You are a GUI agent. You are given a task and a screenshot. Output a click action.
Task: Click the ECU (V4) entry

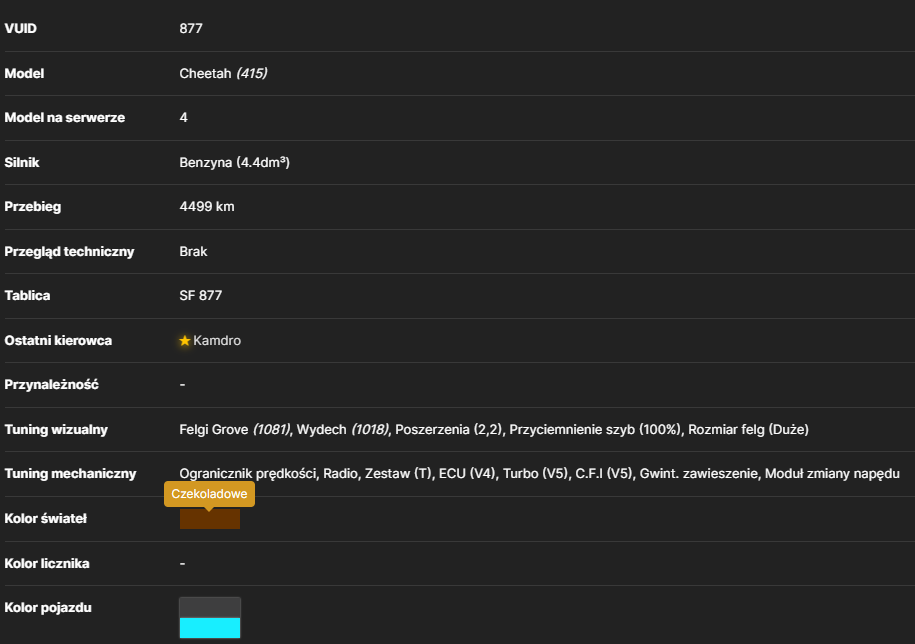[467, 474]
